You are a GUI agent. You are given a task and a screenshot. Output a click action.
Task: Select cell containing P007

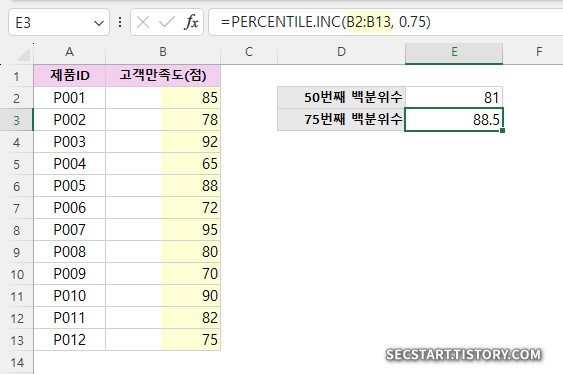[x=70, y=230]
